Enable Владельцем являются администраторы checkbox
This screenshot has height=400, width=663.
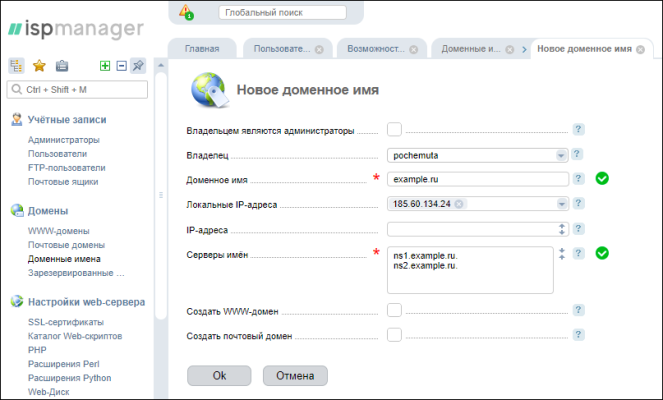[394, 129]
